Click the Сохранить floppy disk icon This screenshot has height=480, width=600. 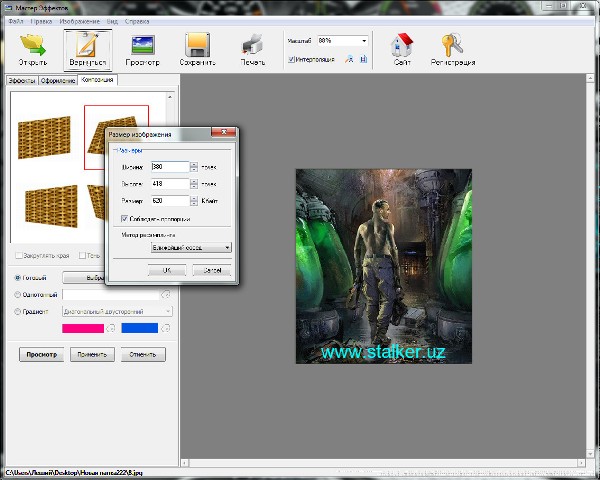pos(198,44)
